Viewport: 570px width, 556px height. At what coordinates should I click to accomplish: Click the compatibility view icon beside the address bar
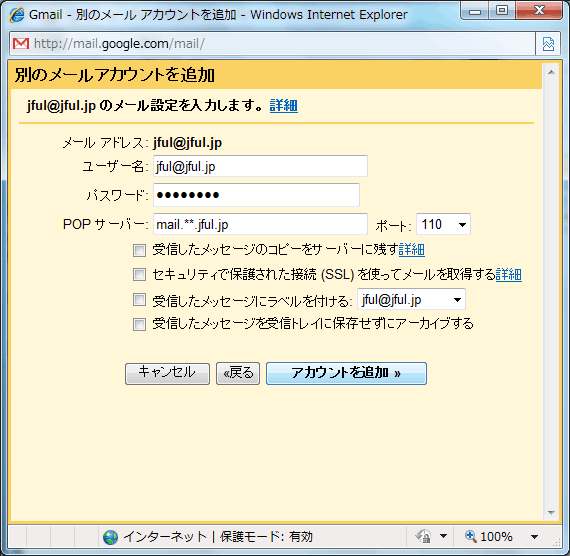(x=548, y=44)
